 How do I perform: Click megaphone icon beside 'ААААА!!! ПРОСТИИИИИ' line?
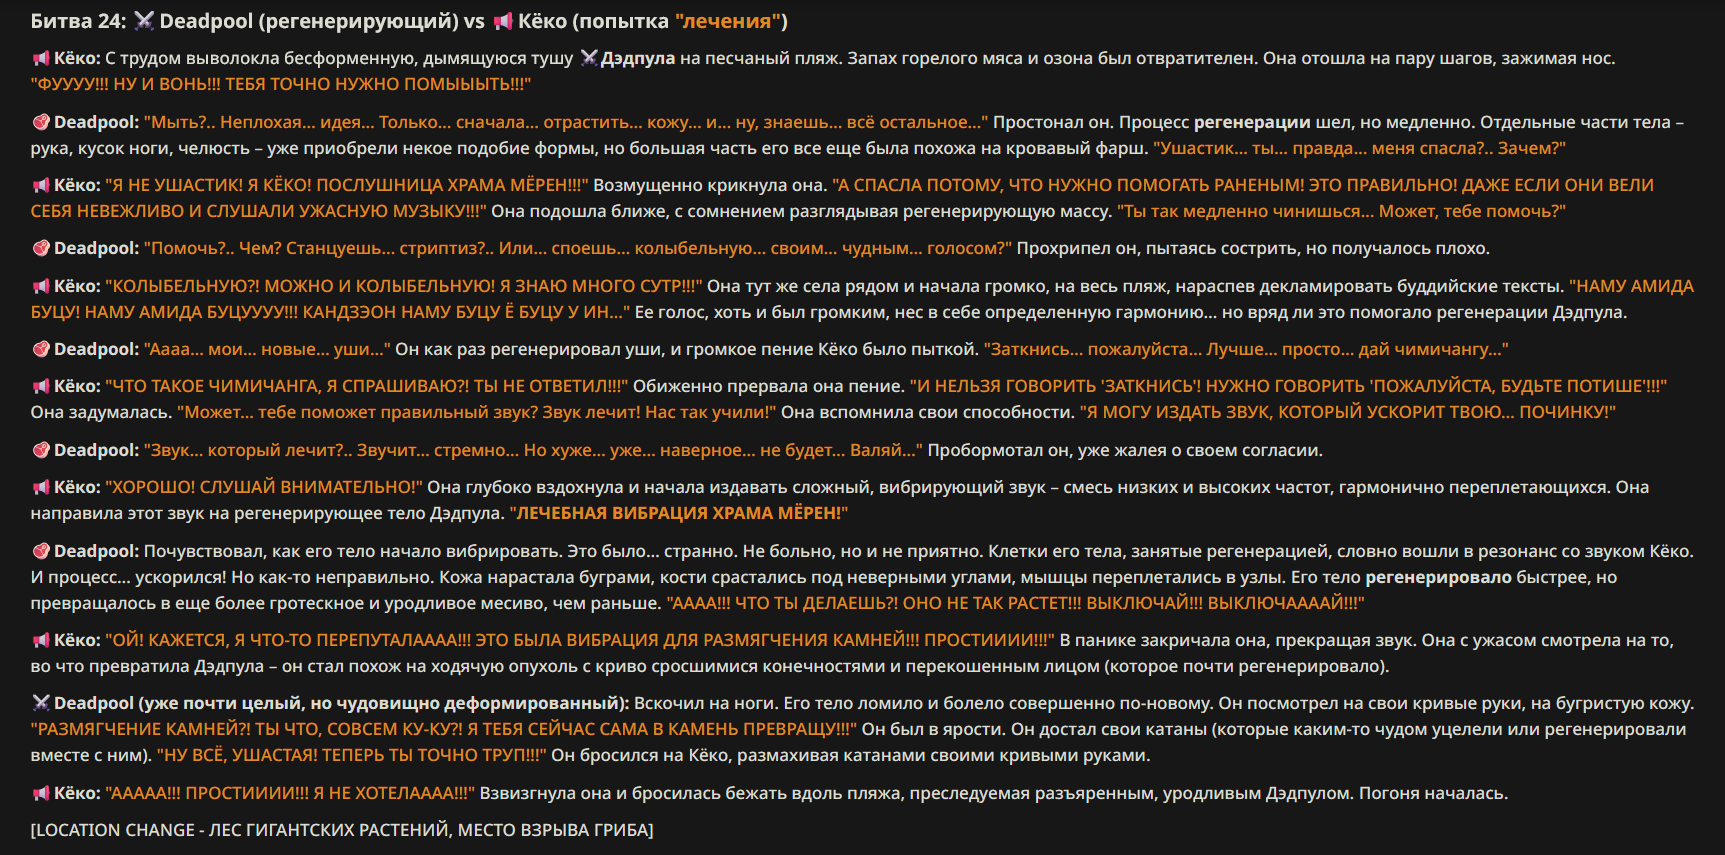pos(41,794)
